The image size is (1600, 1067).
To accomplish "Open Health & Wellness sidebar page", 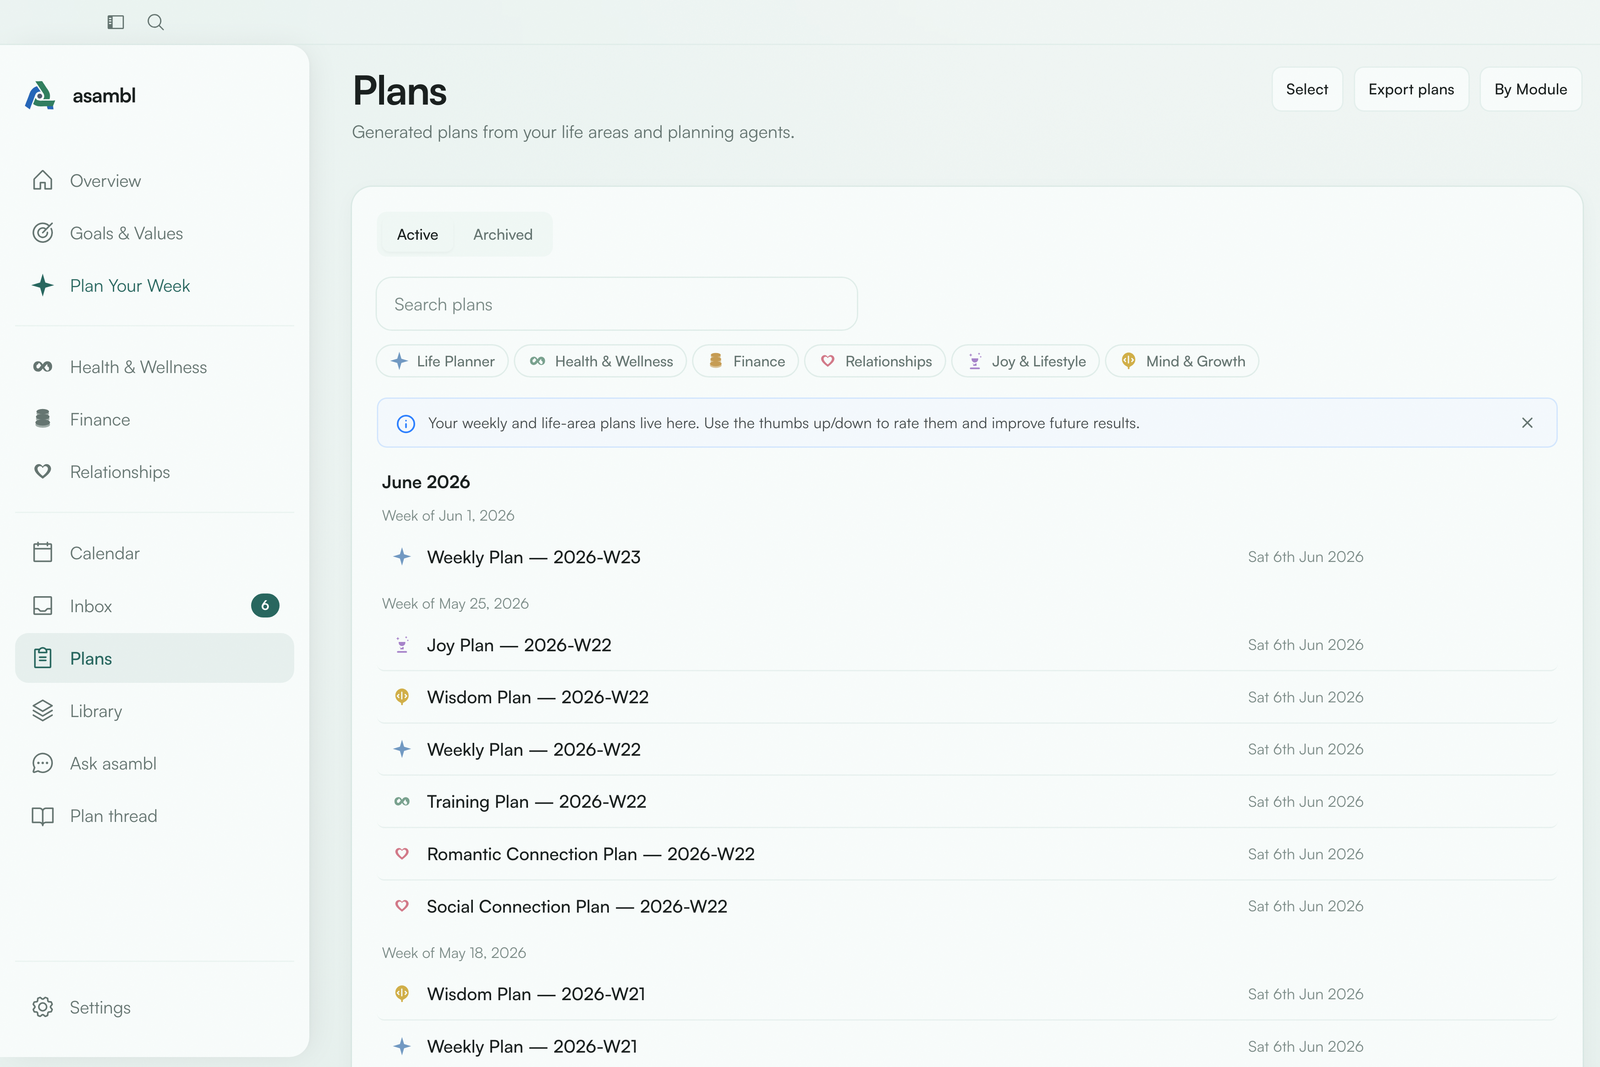I will 155,367.
